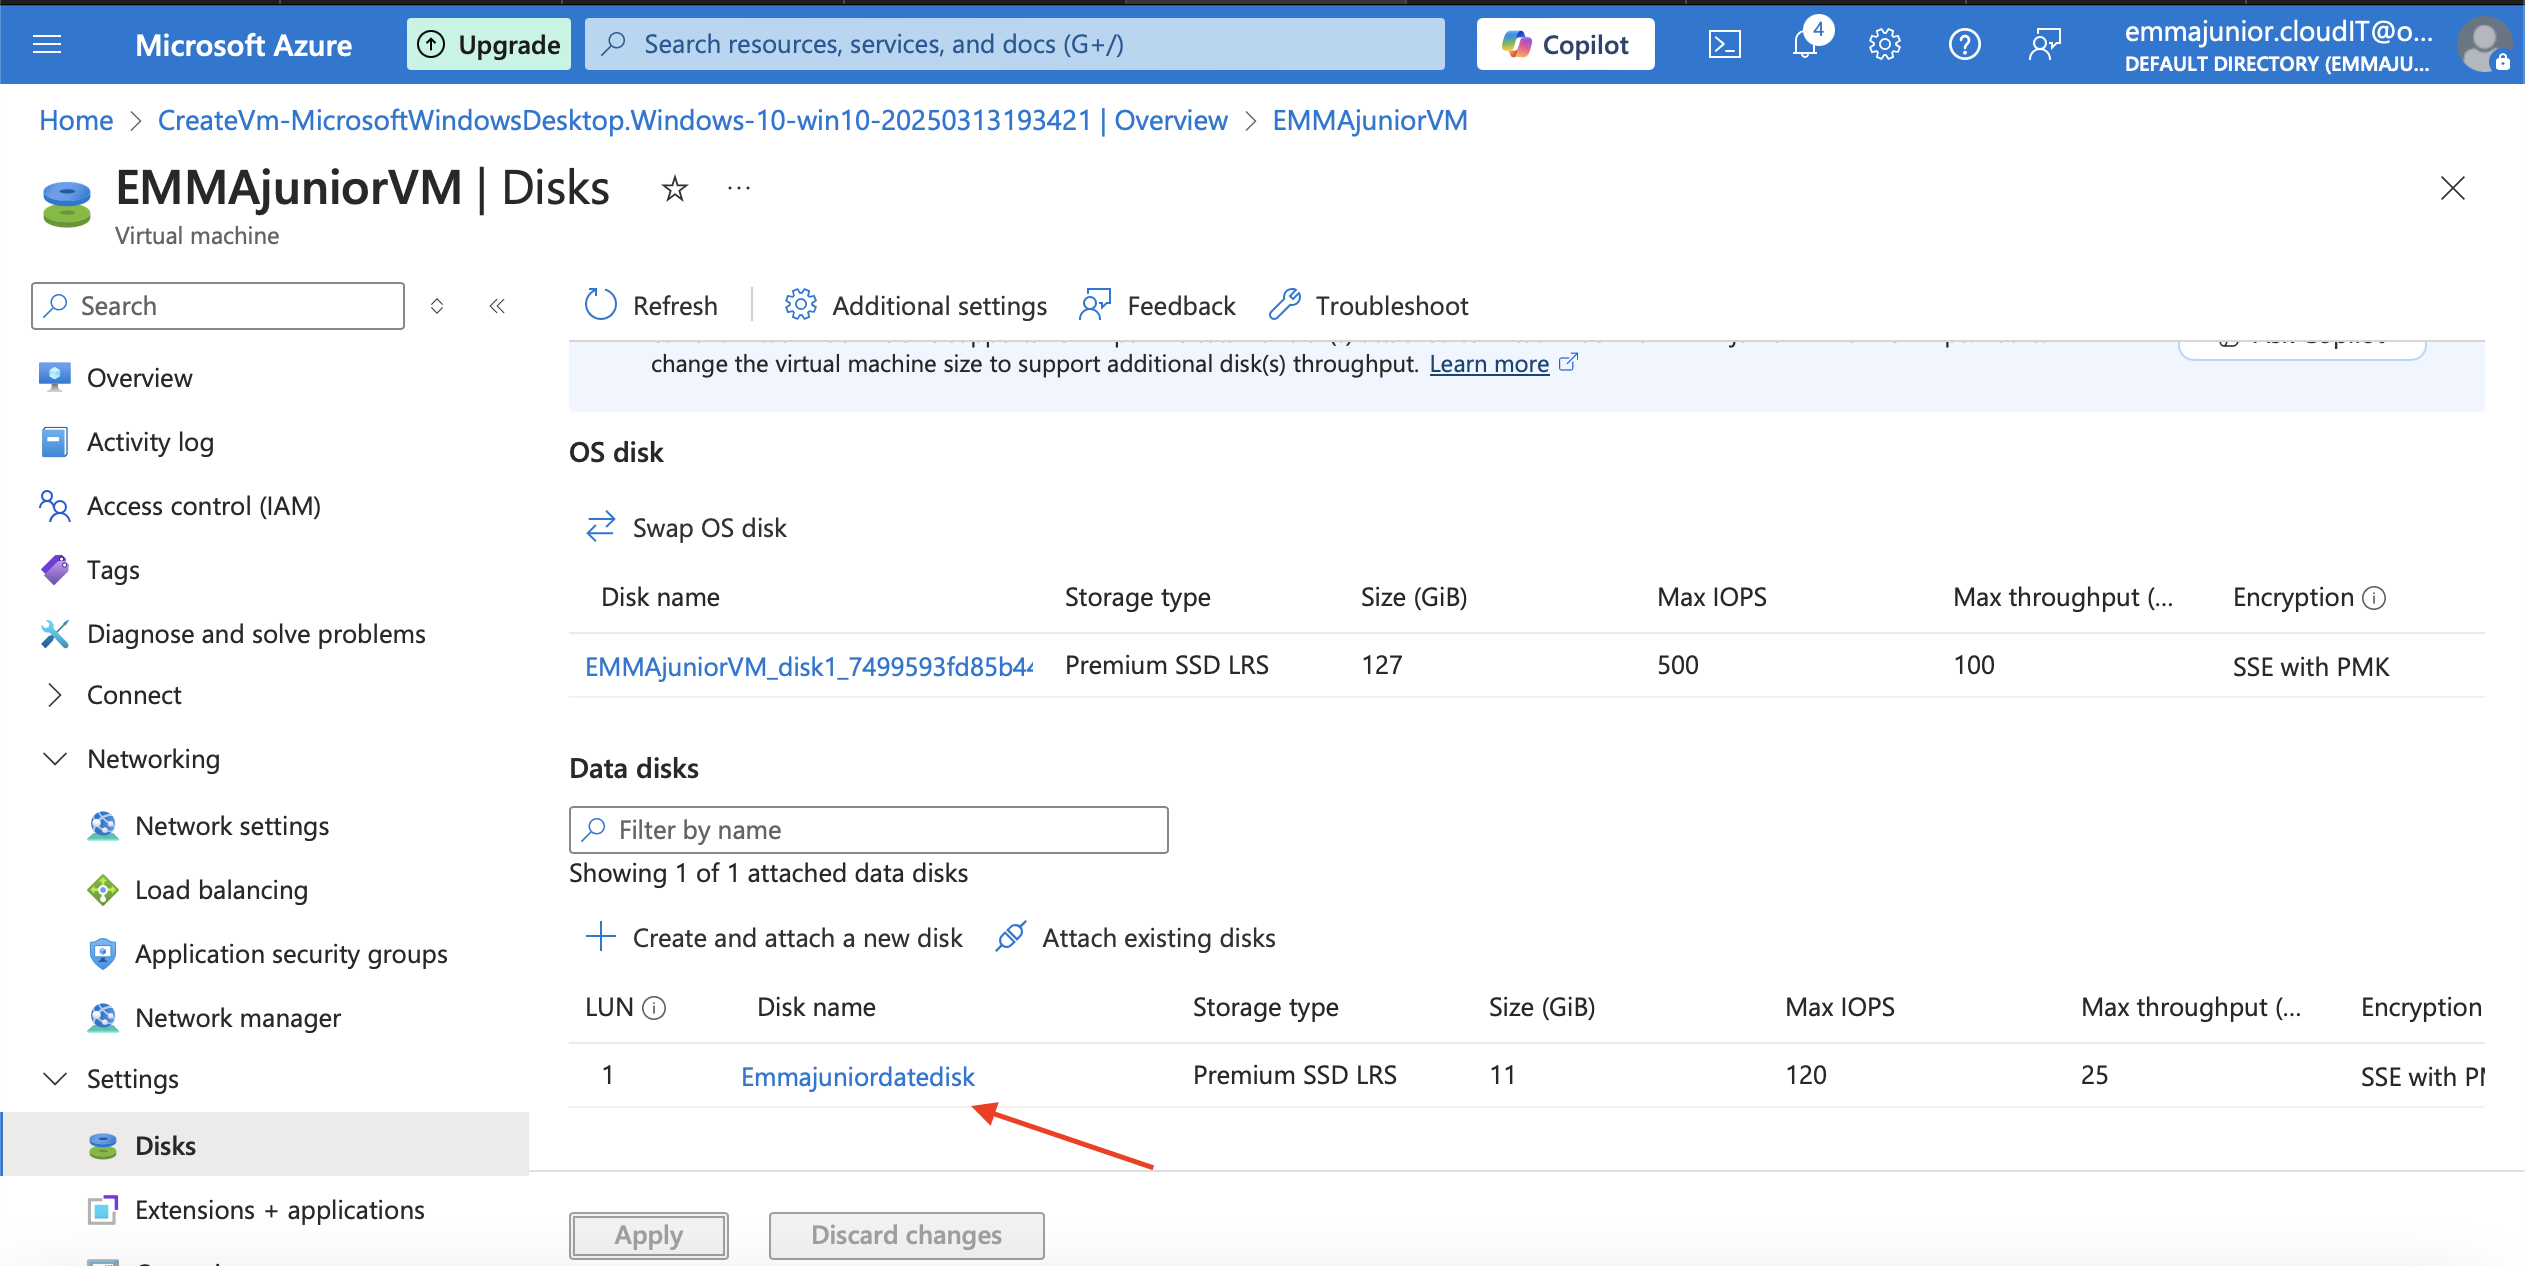Select Disks in the sidebar
Screen dimensions: 2525x1266
click(x=265, y=1145)
